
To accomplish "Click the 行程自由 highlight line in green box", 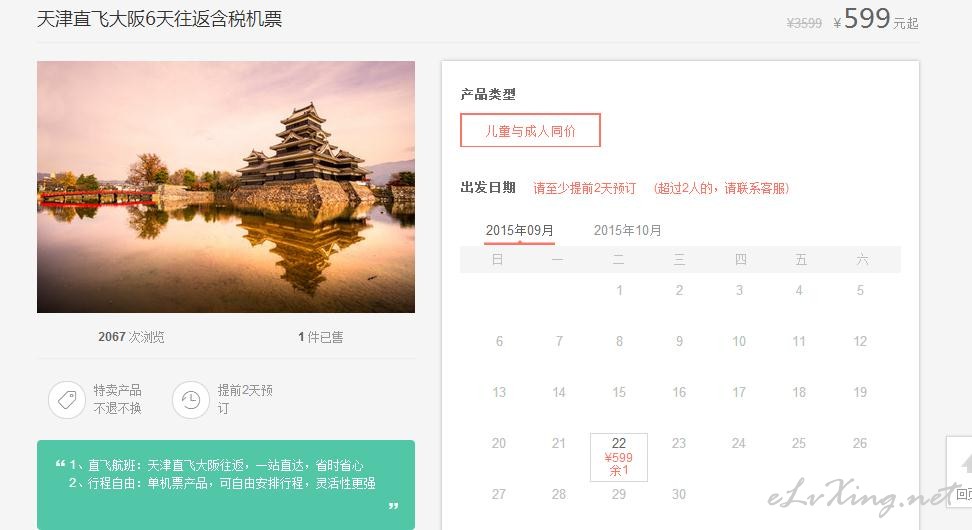I will 222,483.
